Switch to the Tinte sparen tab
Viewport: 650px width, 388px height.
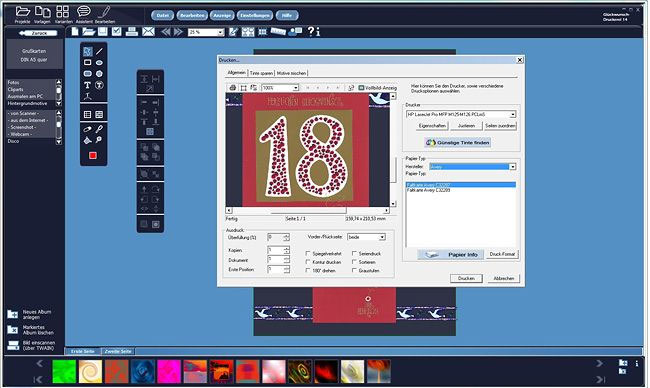(x=261, y=73)
